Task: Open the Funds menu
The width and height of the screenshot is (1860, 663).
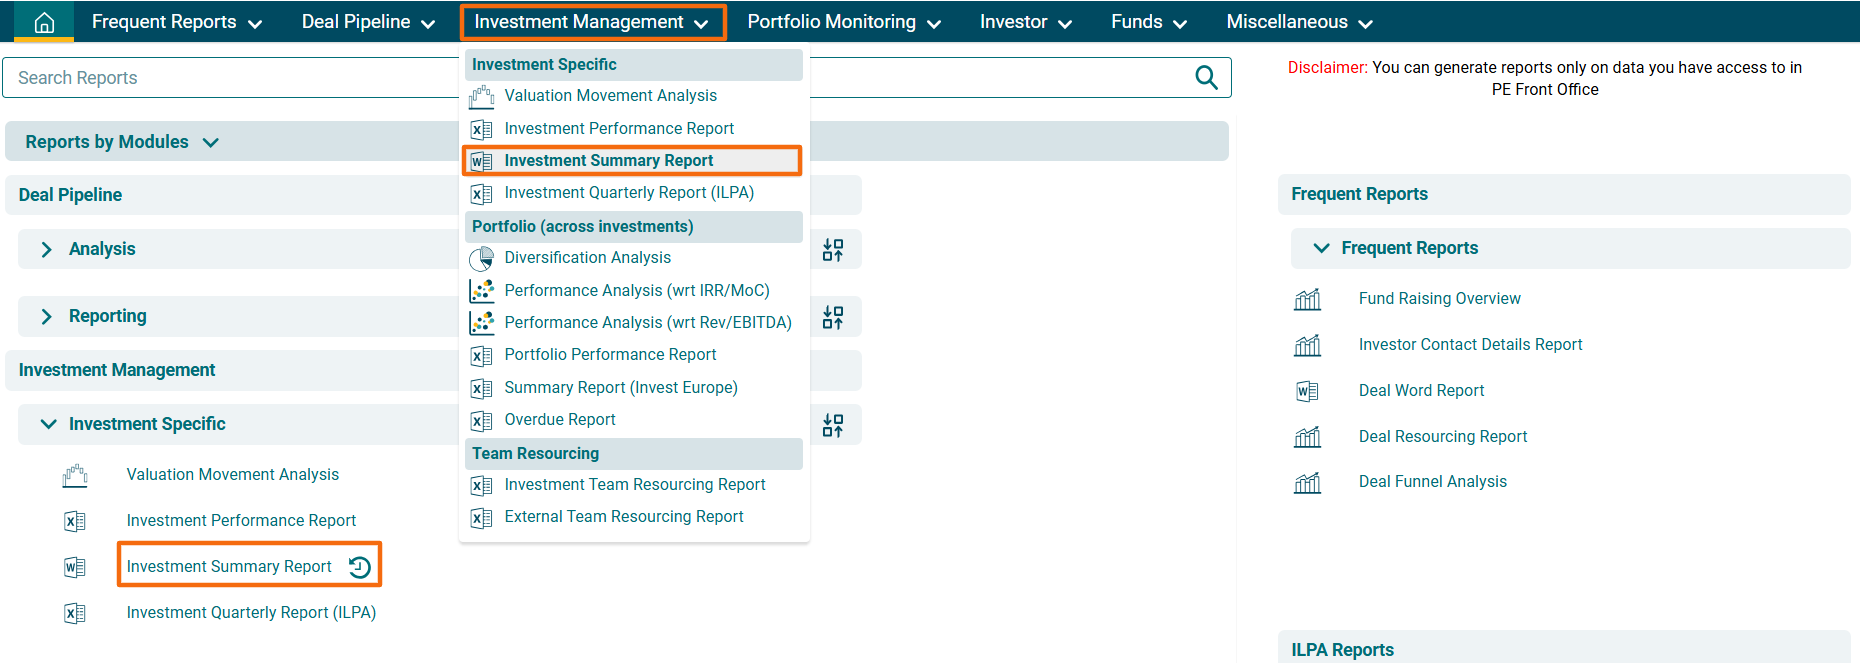Action: 1148,22
